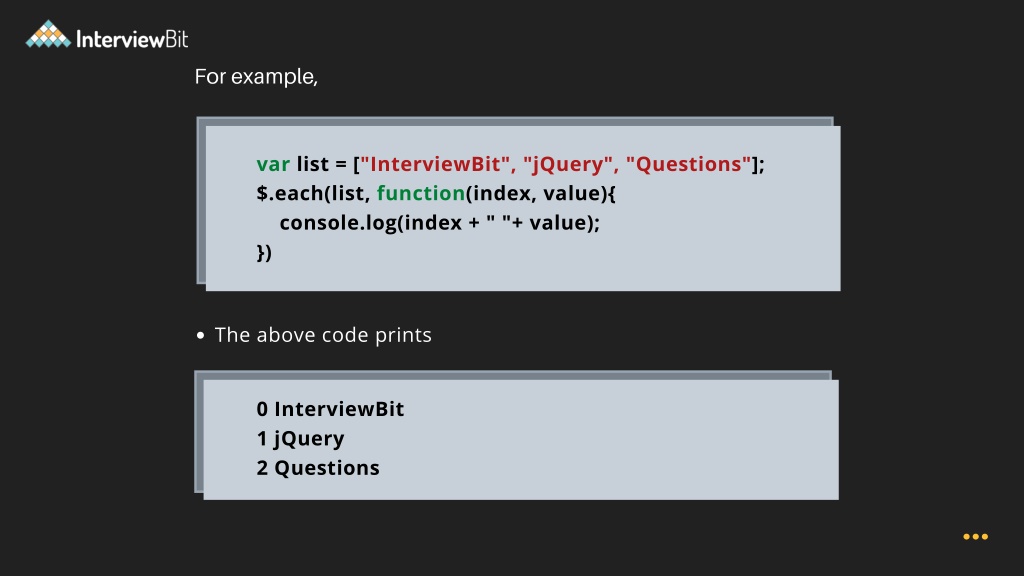This screenshot has width=1024, height=576.
Task: Click the InterviewBit pyramid logo icon
Action: pos(48,34)
